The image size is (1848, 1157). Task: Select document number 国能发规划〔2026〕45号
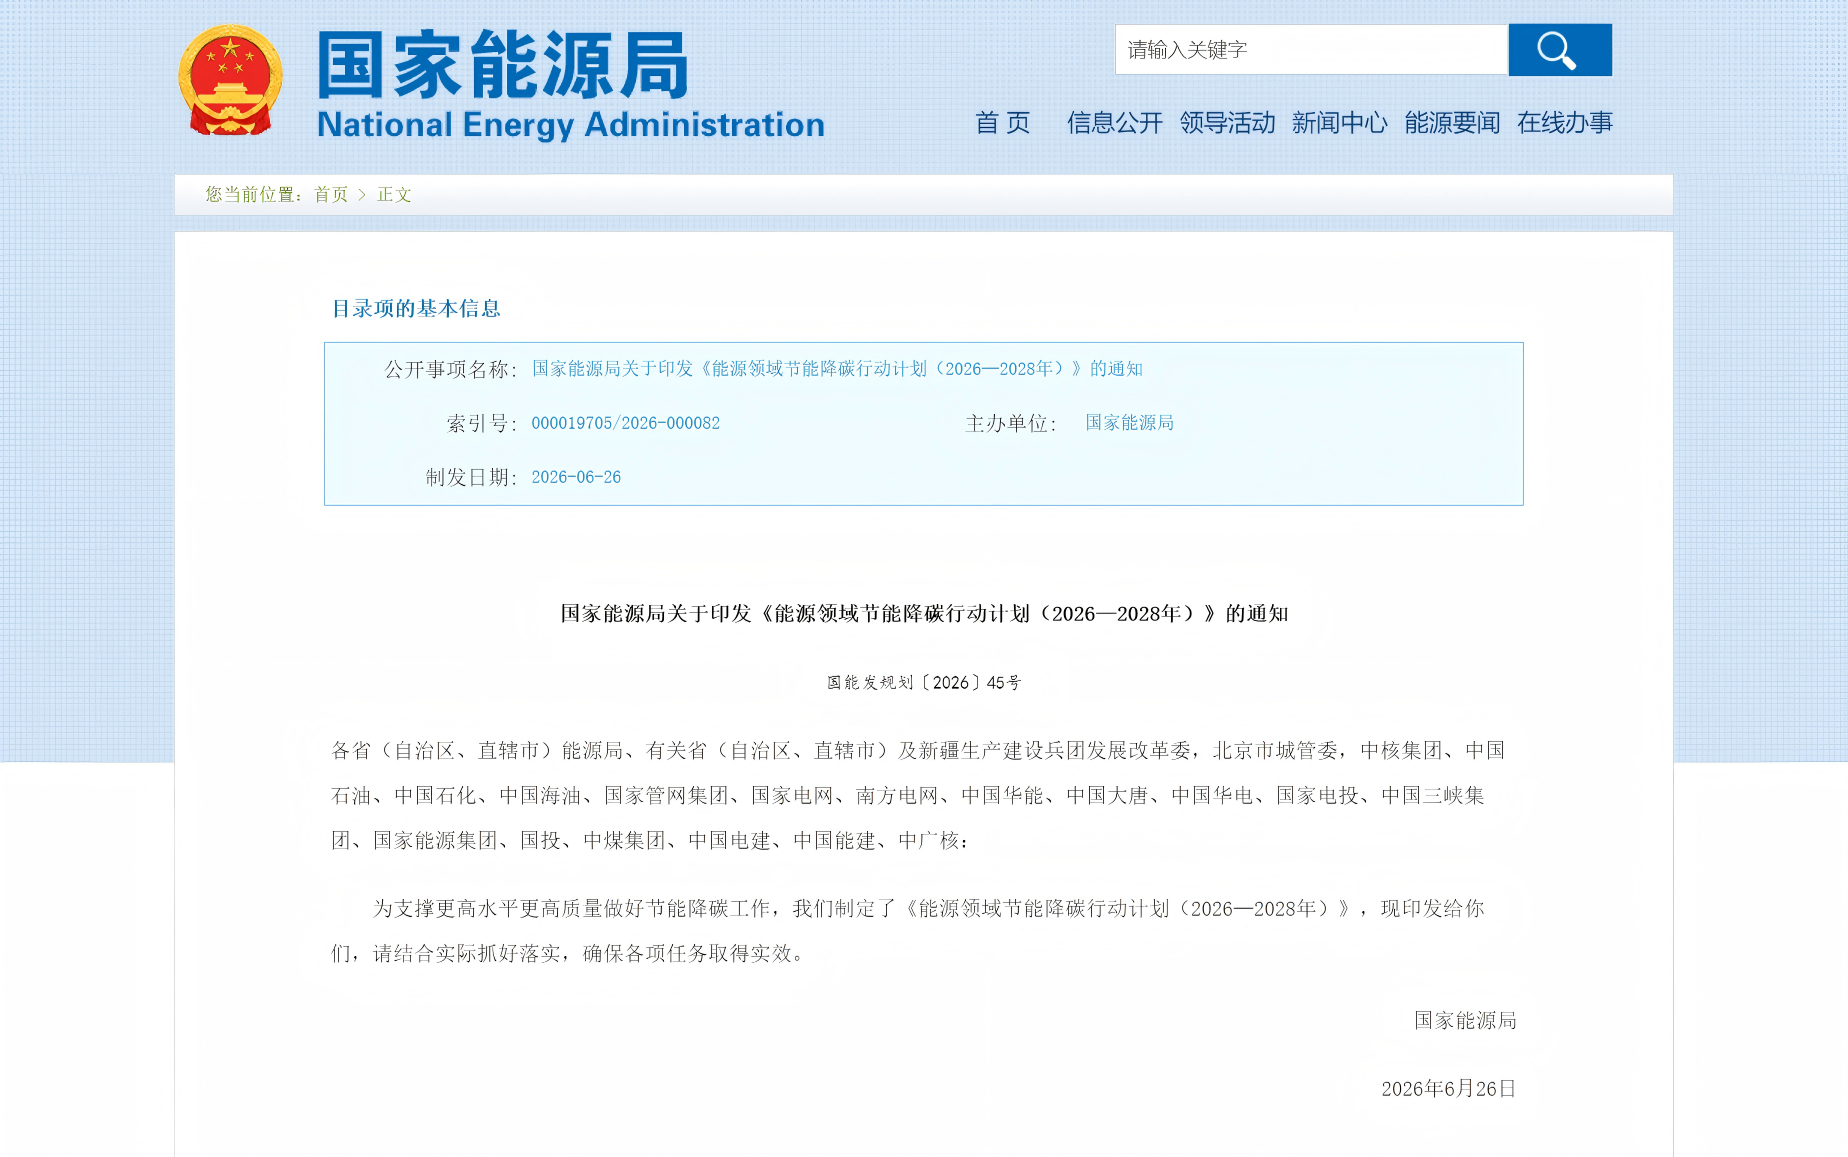924,682
